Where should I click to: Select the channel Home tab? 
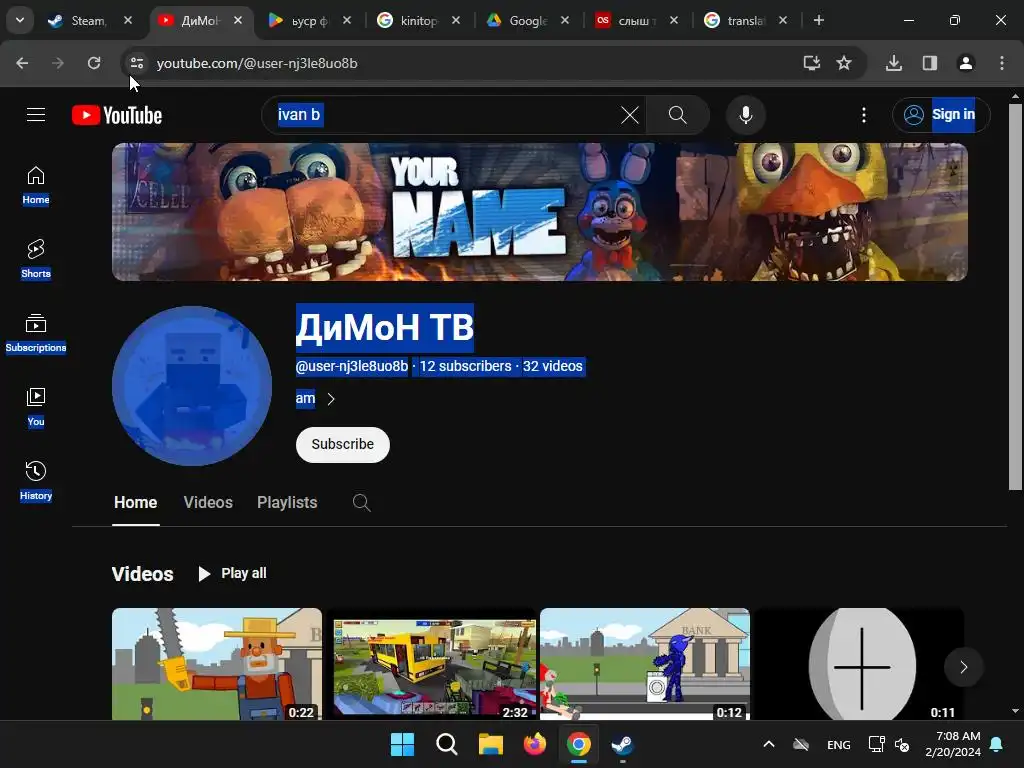(x=135, y=502)
